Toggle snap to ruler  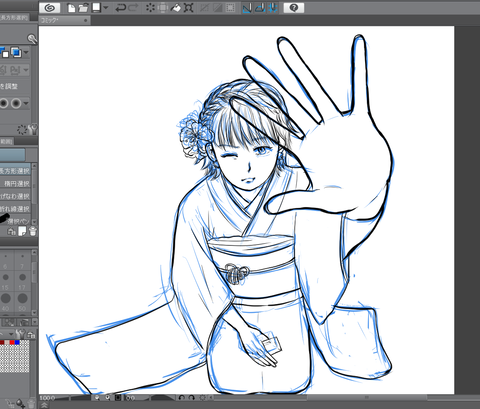(x=247, y=8)
